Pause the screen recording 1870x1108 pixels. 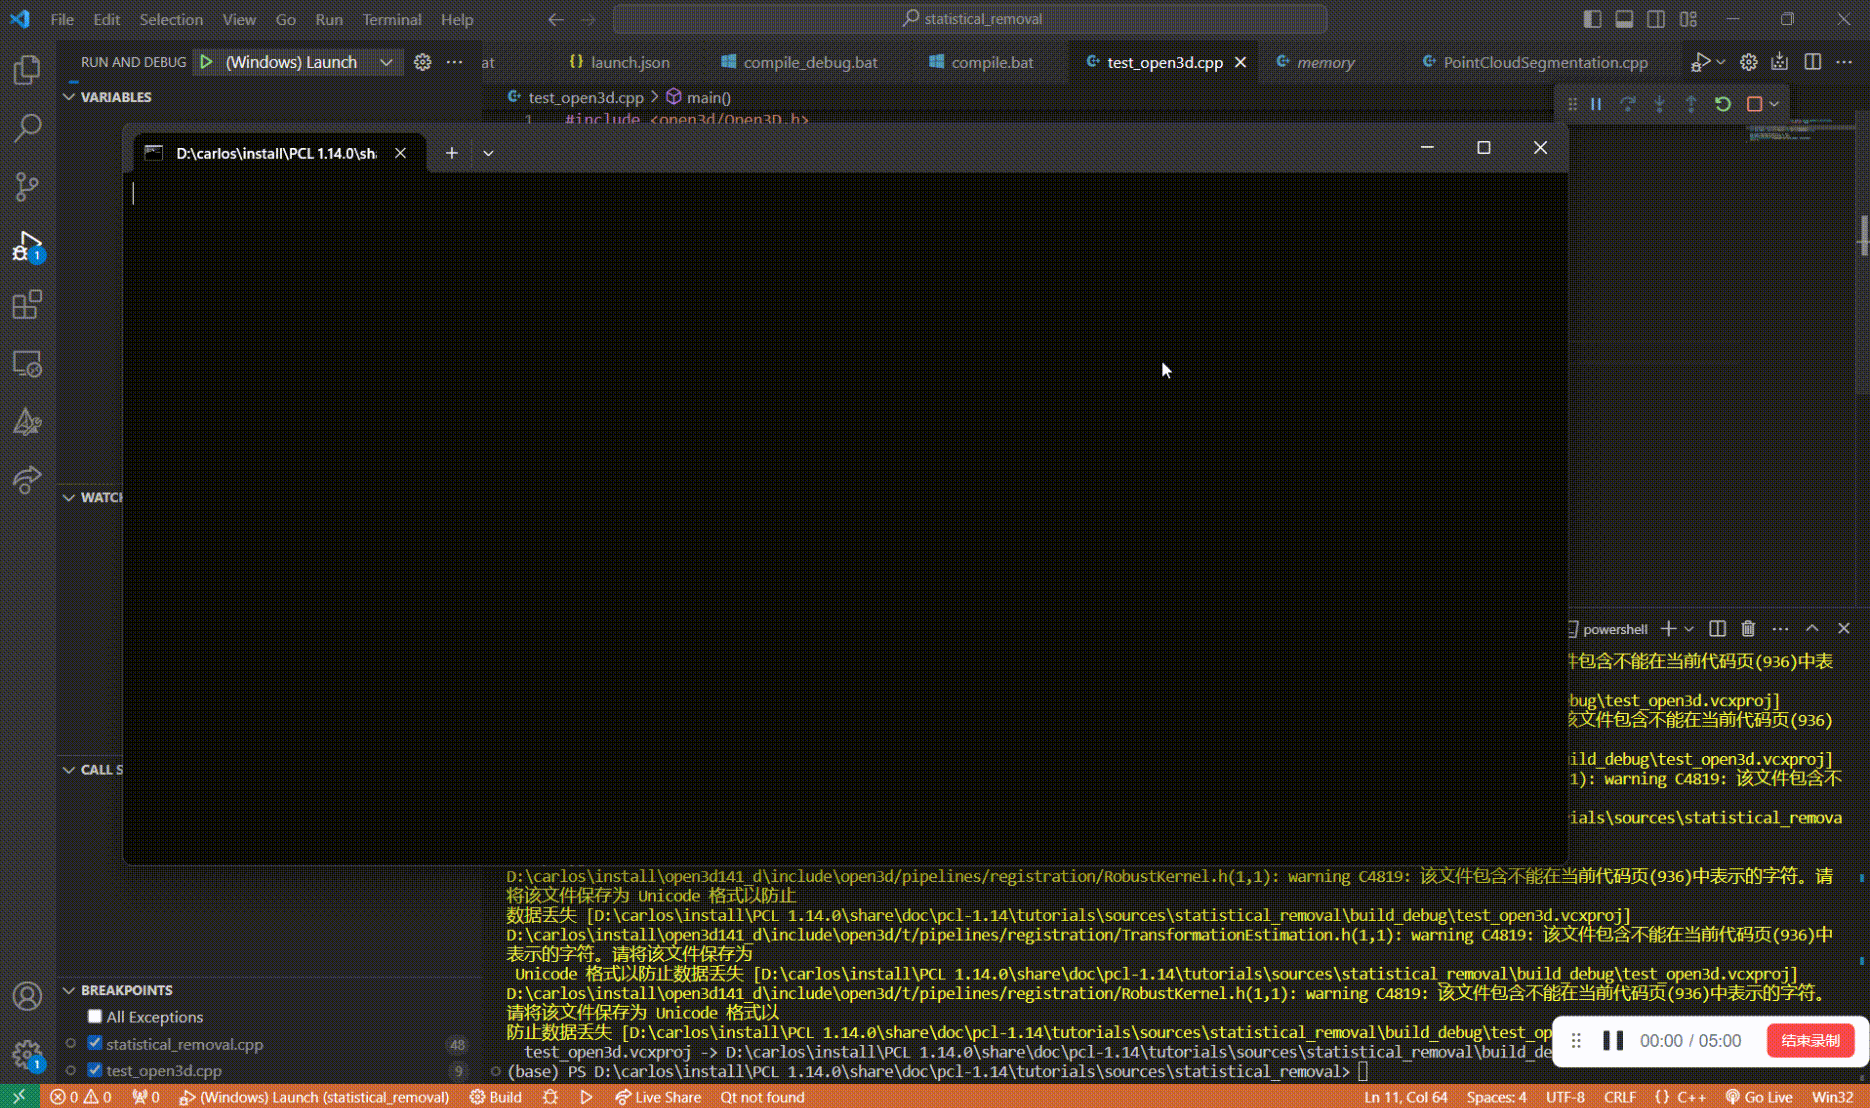click(x=1613, y=1041)
